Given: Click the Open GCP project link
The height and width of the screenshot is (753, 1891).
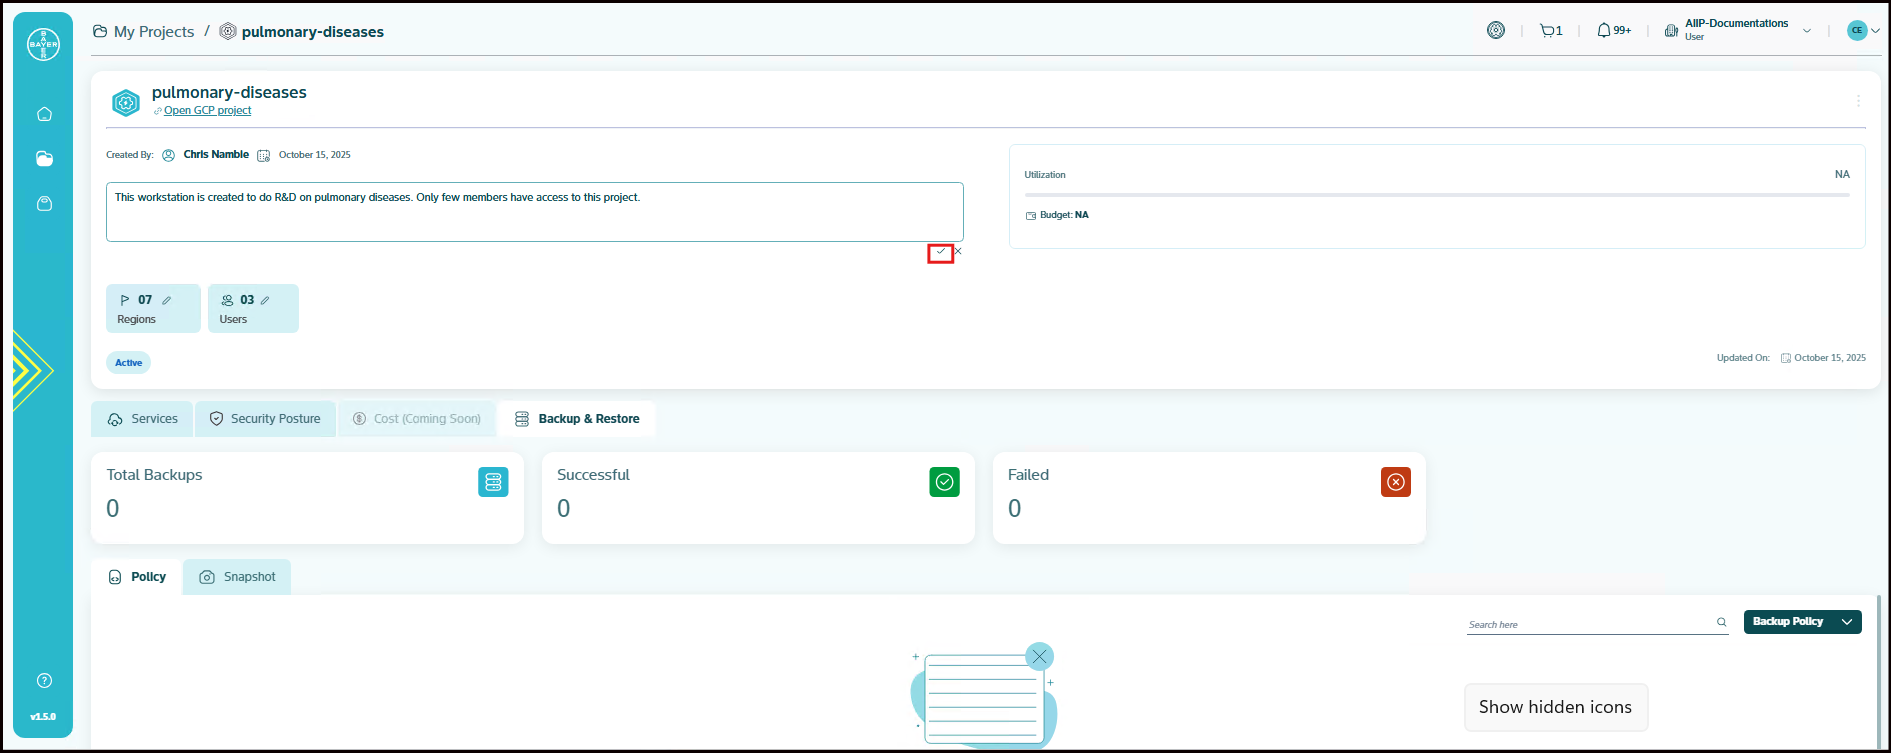Looking at the screenshot, I should (x=207, y=111).
